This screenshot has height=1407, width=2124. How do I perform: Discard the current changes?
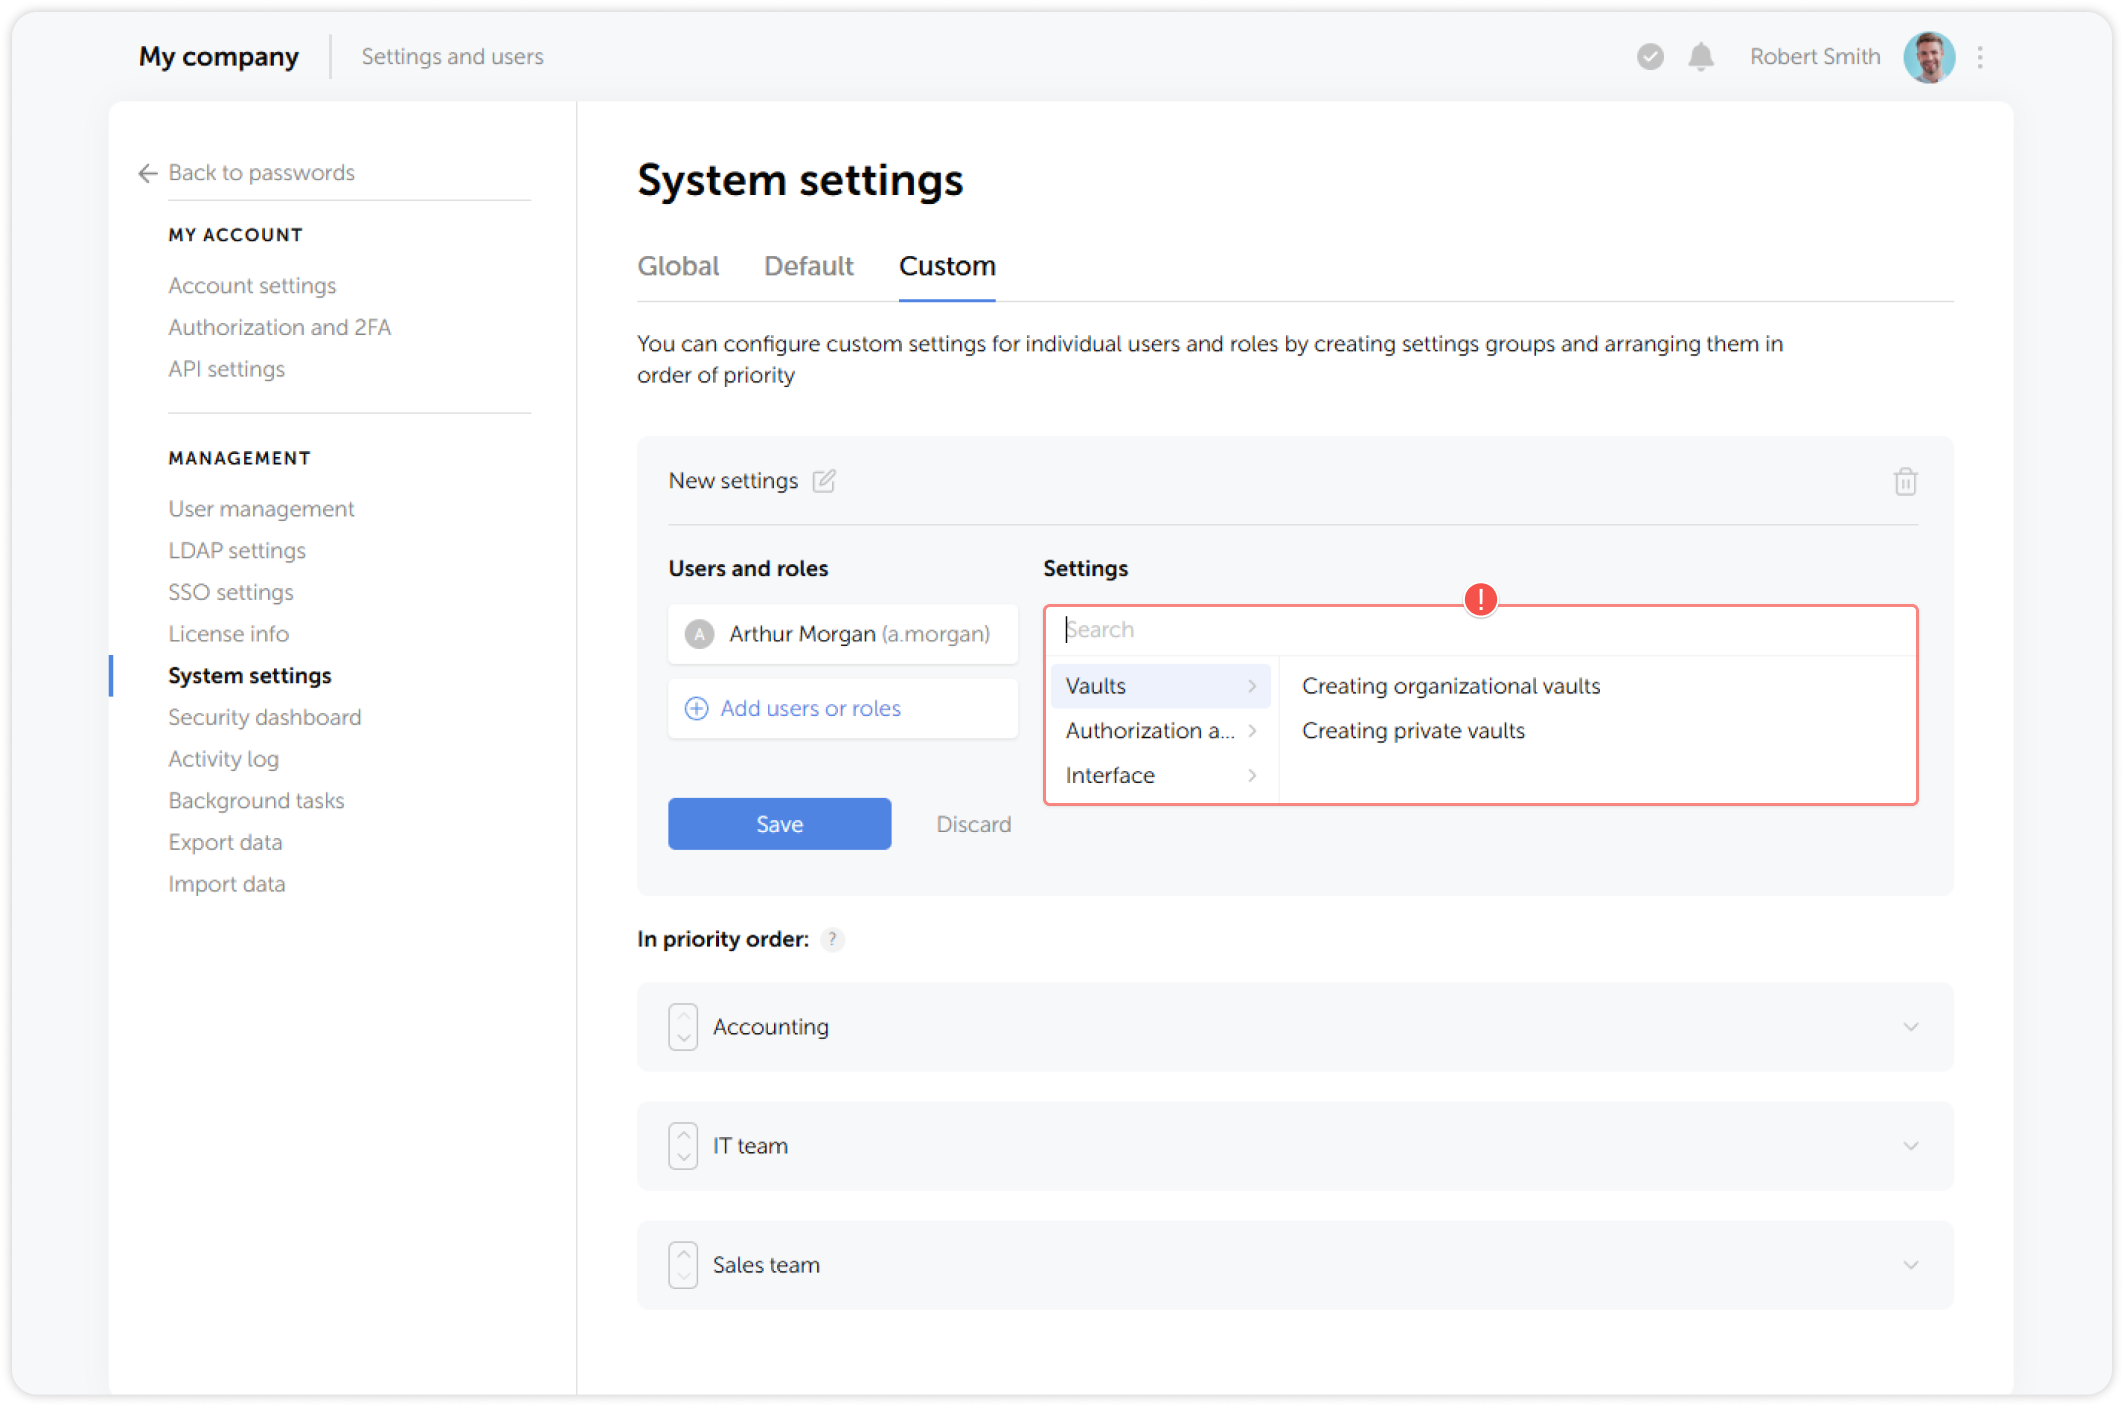point(972,823)
